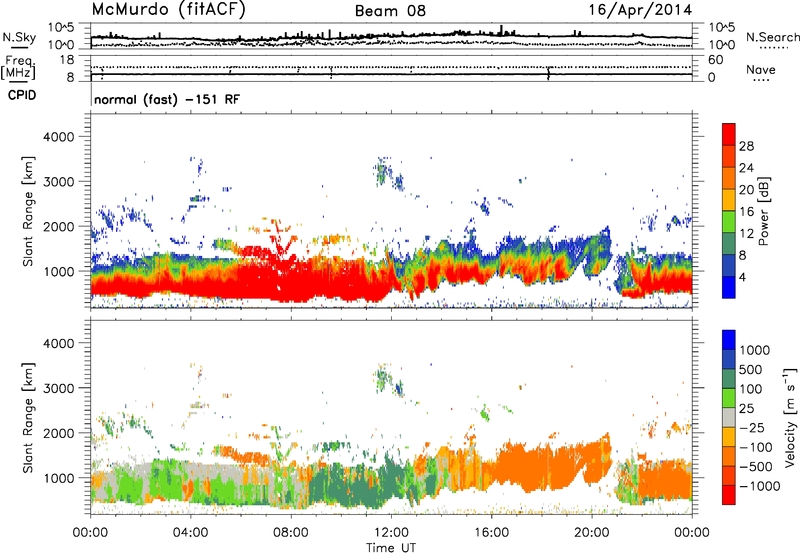The width and height of the screenshot is (800, 554).
Task: Click velocity colorbar segment between 100 and 500
Action: [x=729, y=379]
